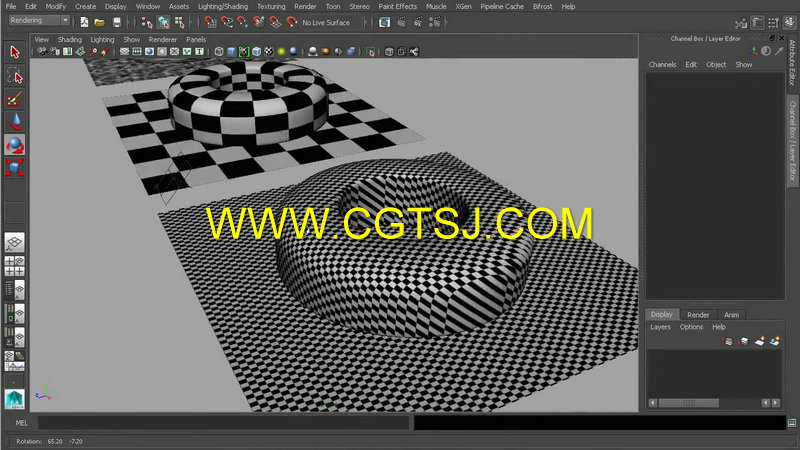The width and height of the screenshot is (800, 450).
Task: Create a new scene file
Action: [84, 22]
